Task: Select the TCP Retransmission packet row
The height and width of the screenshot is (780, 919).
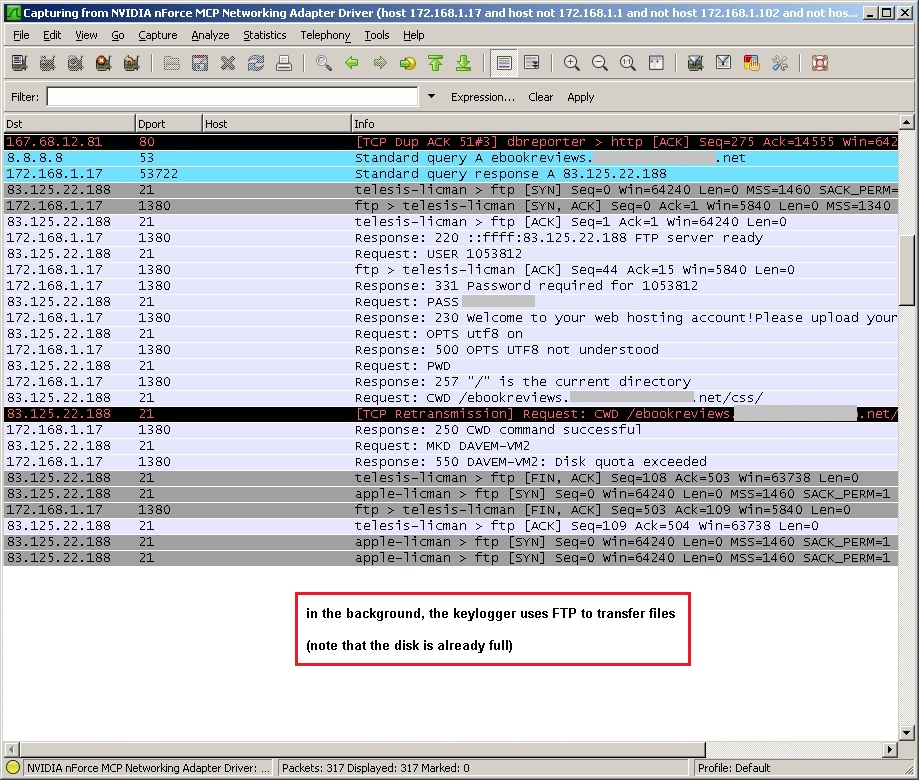Action: pos(450,414)
